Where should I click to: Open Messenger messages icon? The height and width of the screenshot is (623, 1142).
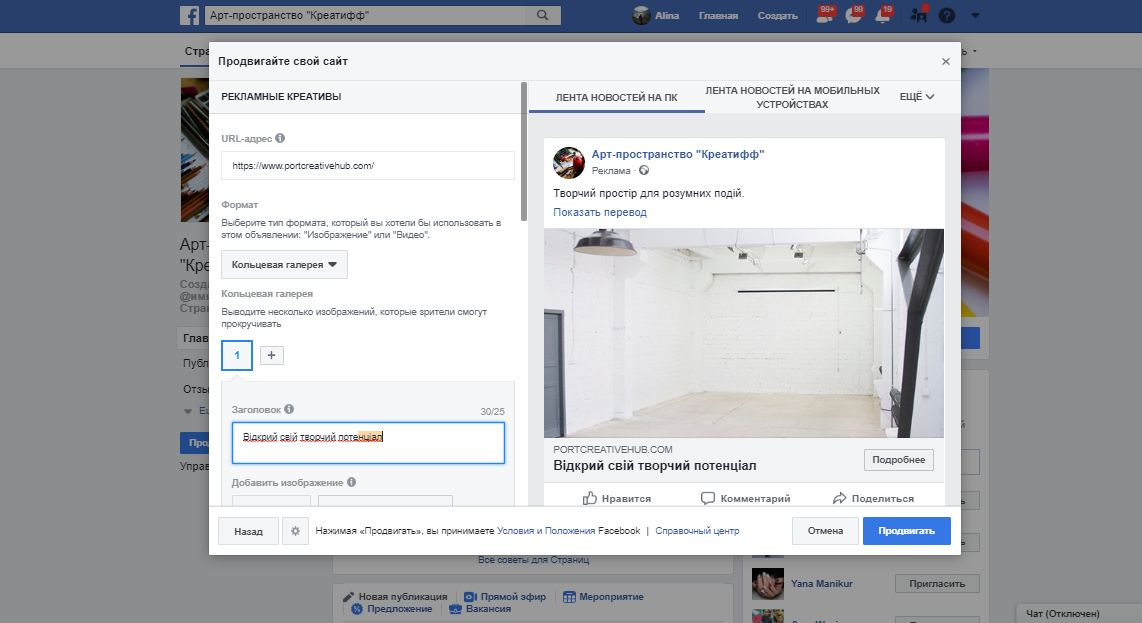click(854, 15)
